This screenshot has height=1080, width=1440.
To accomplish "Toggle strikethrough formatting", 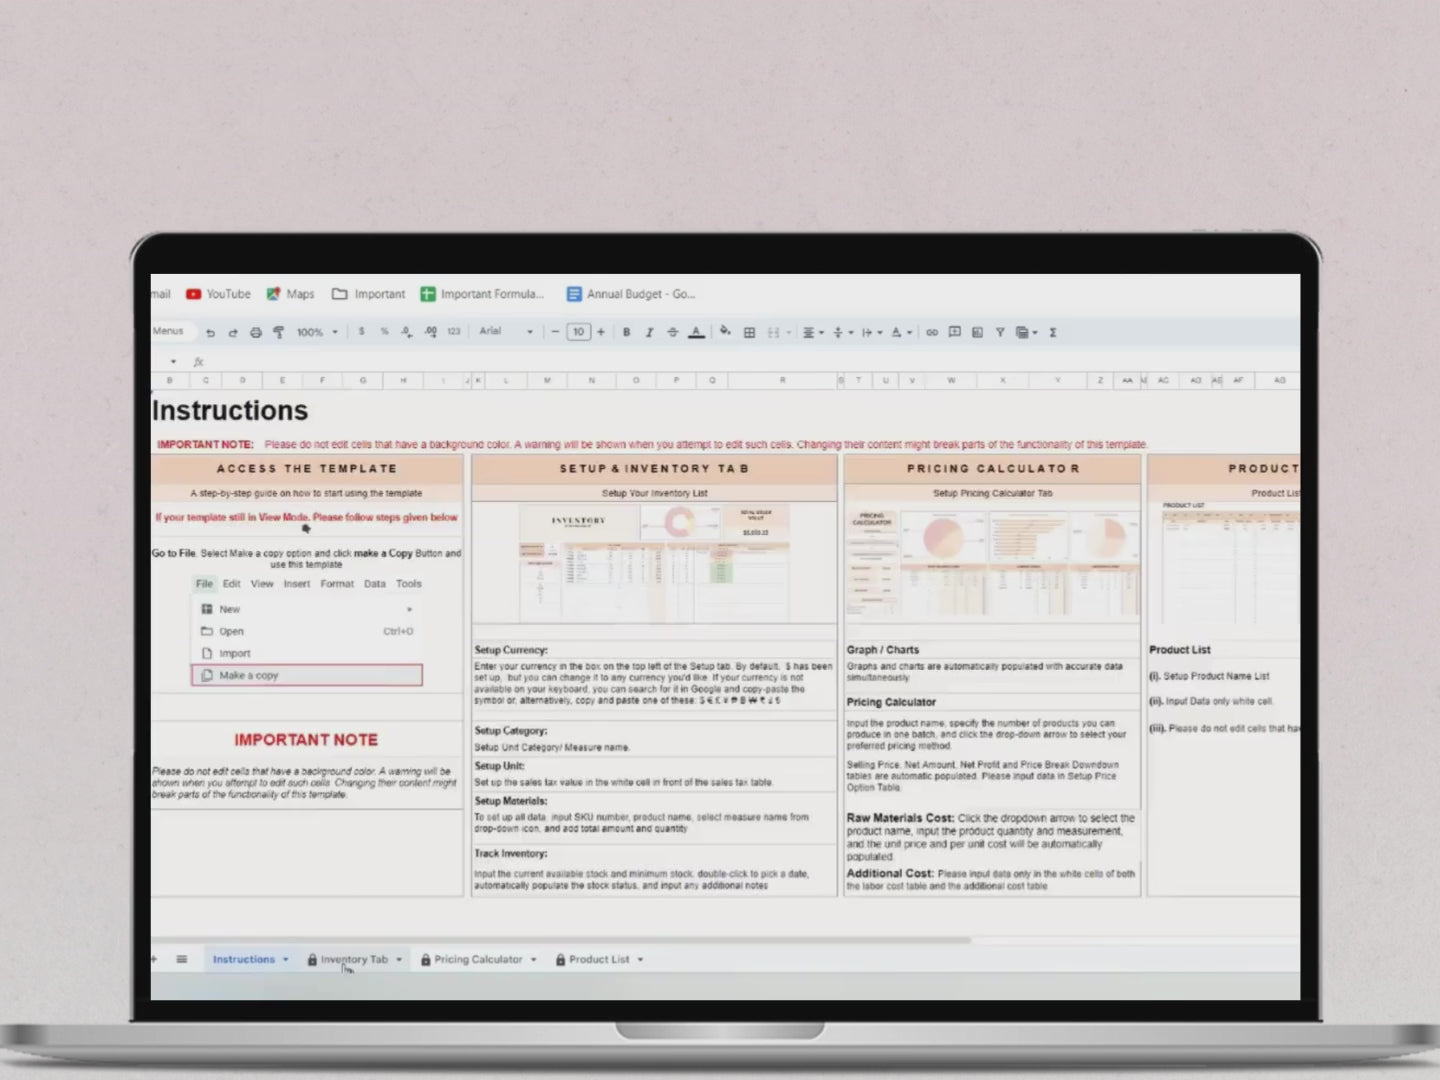I will point(672,332).
